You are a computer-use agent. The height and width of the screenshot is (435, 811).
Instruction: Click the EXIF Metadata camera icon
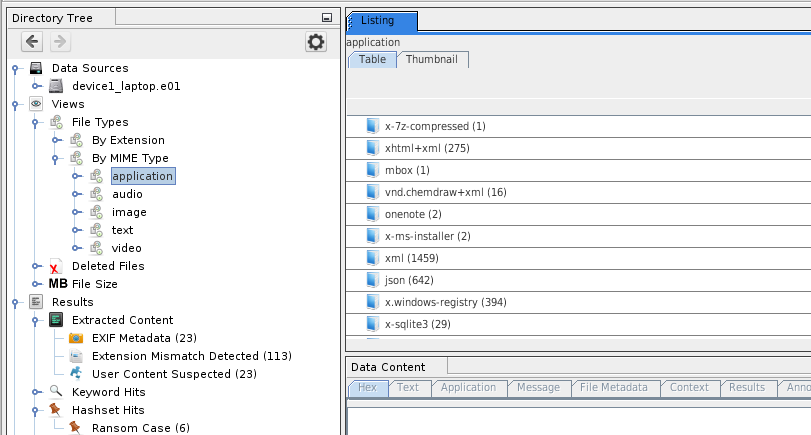click(76, 338)
